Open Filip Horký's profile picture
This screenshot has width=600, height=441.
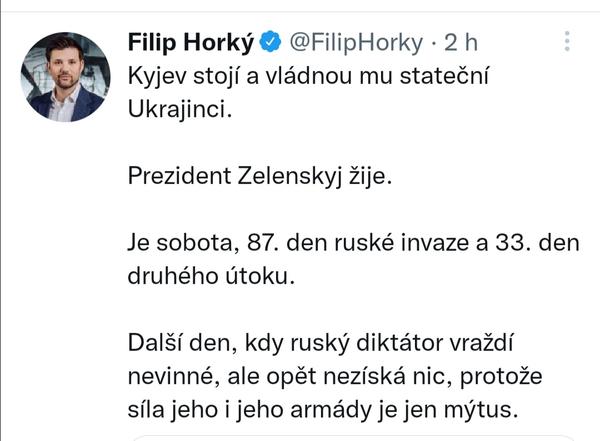(x=65, y=77)
